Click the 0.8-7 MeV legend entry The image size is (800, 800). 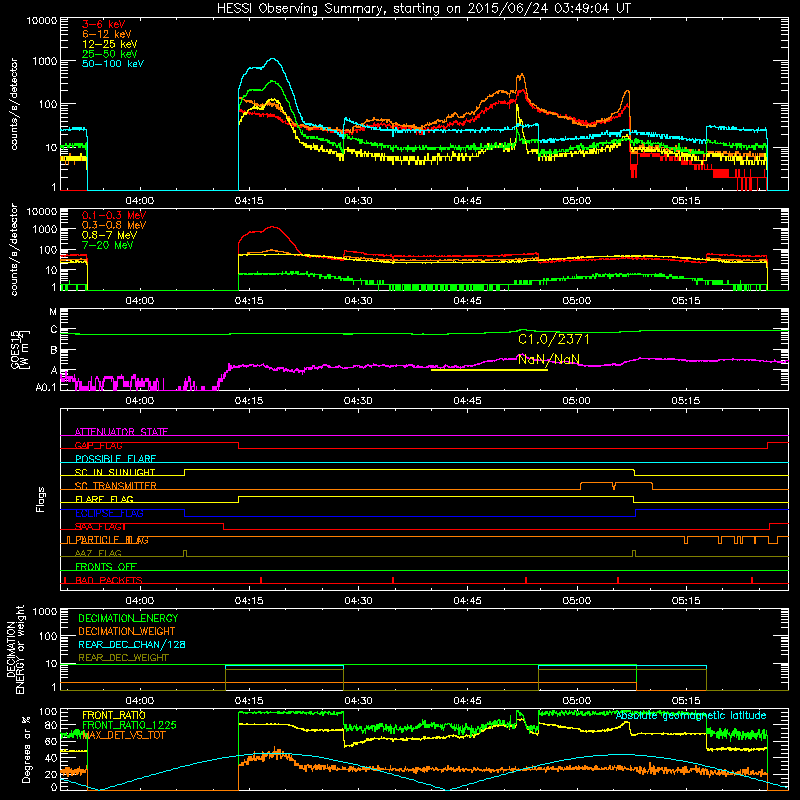tap(110, 235)
